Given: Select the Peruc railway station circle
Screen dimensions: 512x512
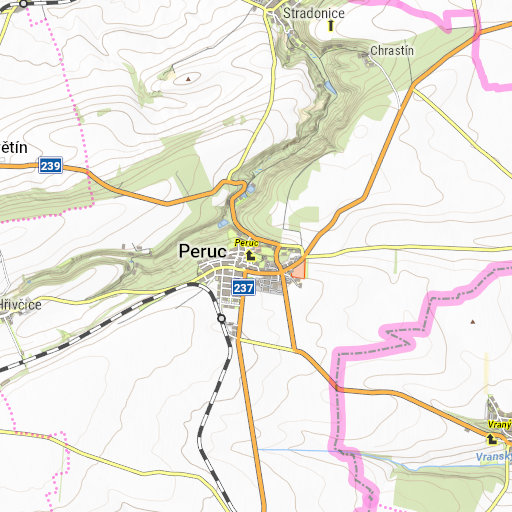Looking at the screenshot, I should pyautogui.click(x=221, y=318).
